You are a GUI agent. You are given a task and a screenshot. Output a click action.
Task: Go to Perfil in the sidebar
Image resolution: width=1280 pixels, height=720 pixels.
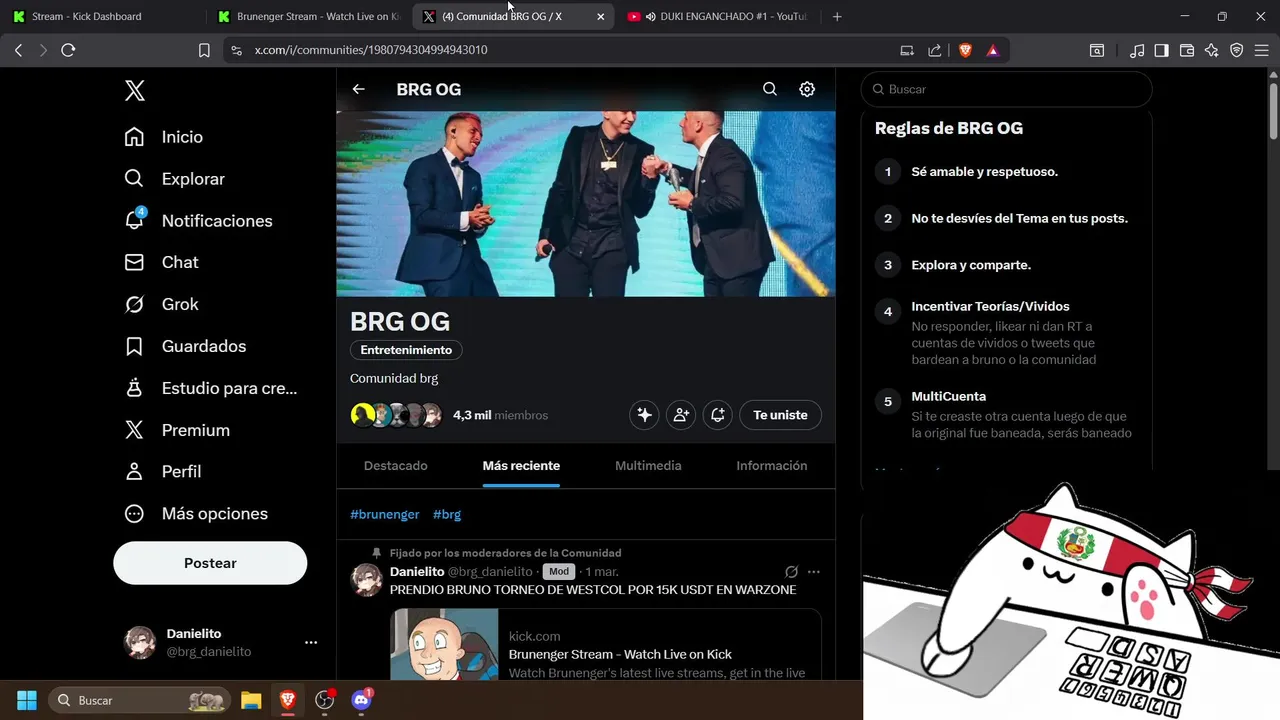pos(162,471)
